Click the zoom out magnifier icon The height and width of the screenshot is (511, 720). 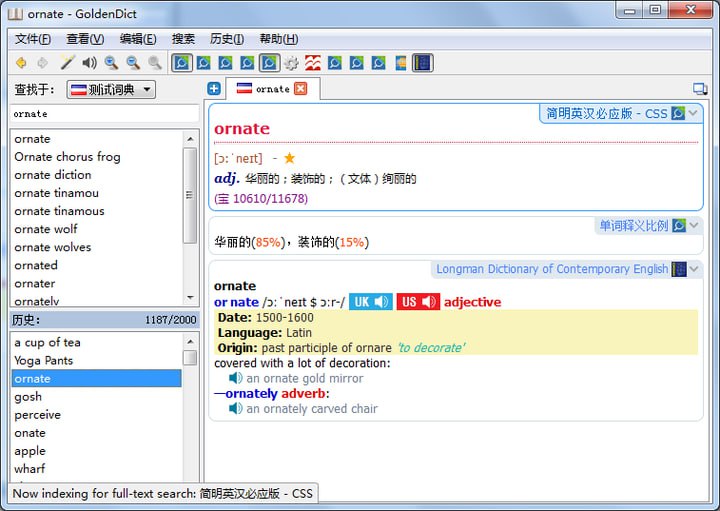(133, 63)
